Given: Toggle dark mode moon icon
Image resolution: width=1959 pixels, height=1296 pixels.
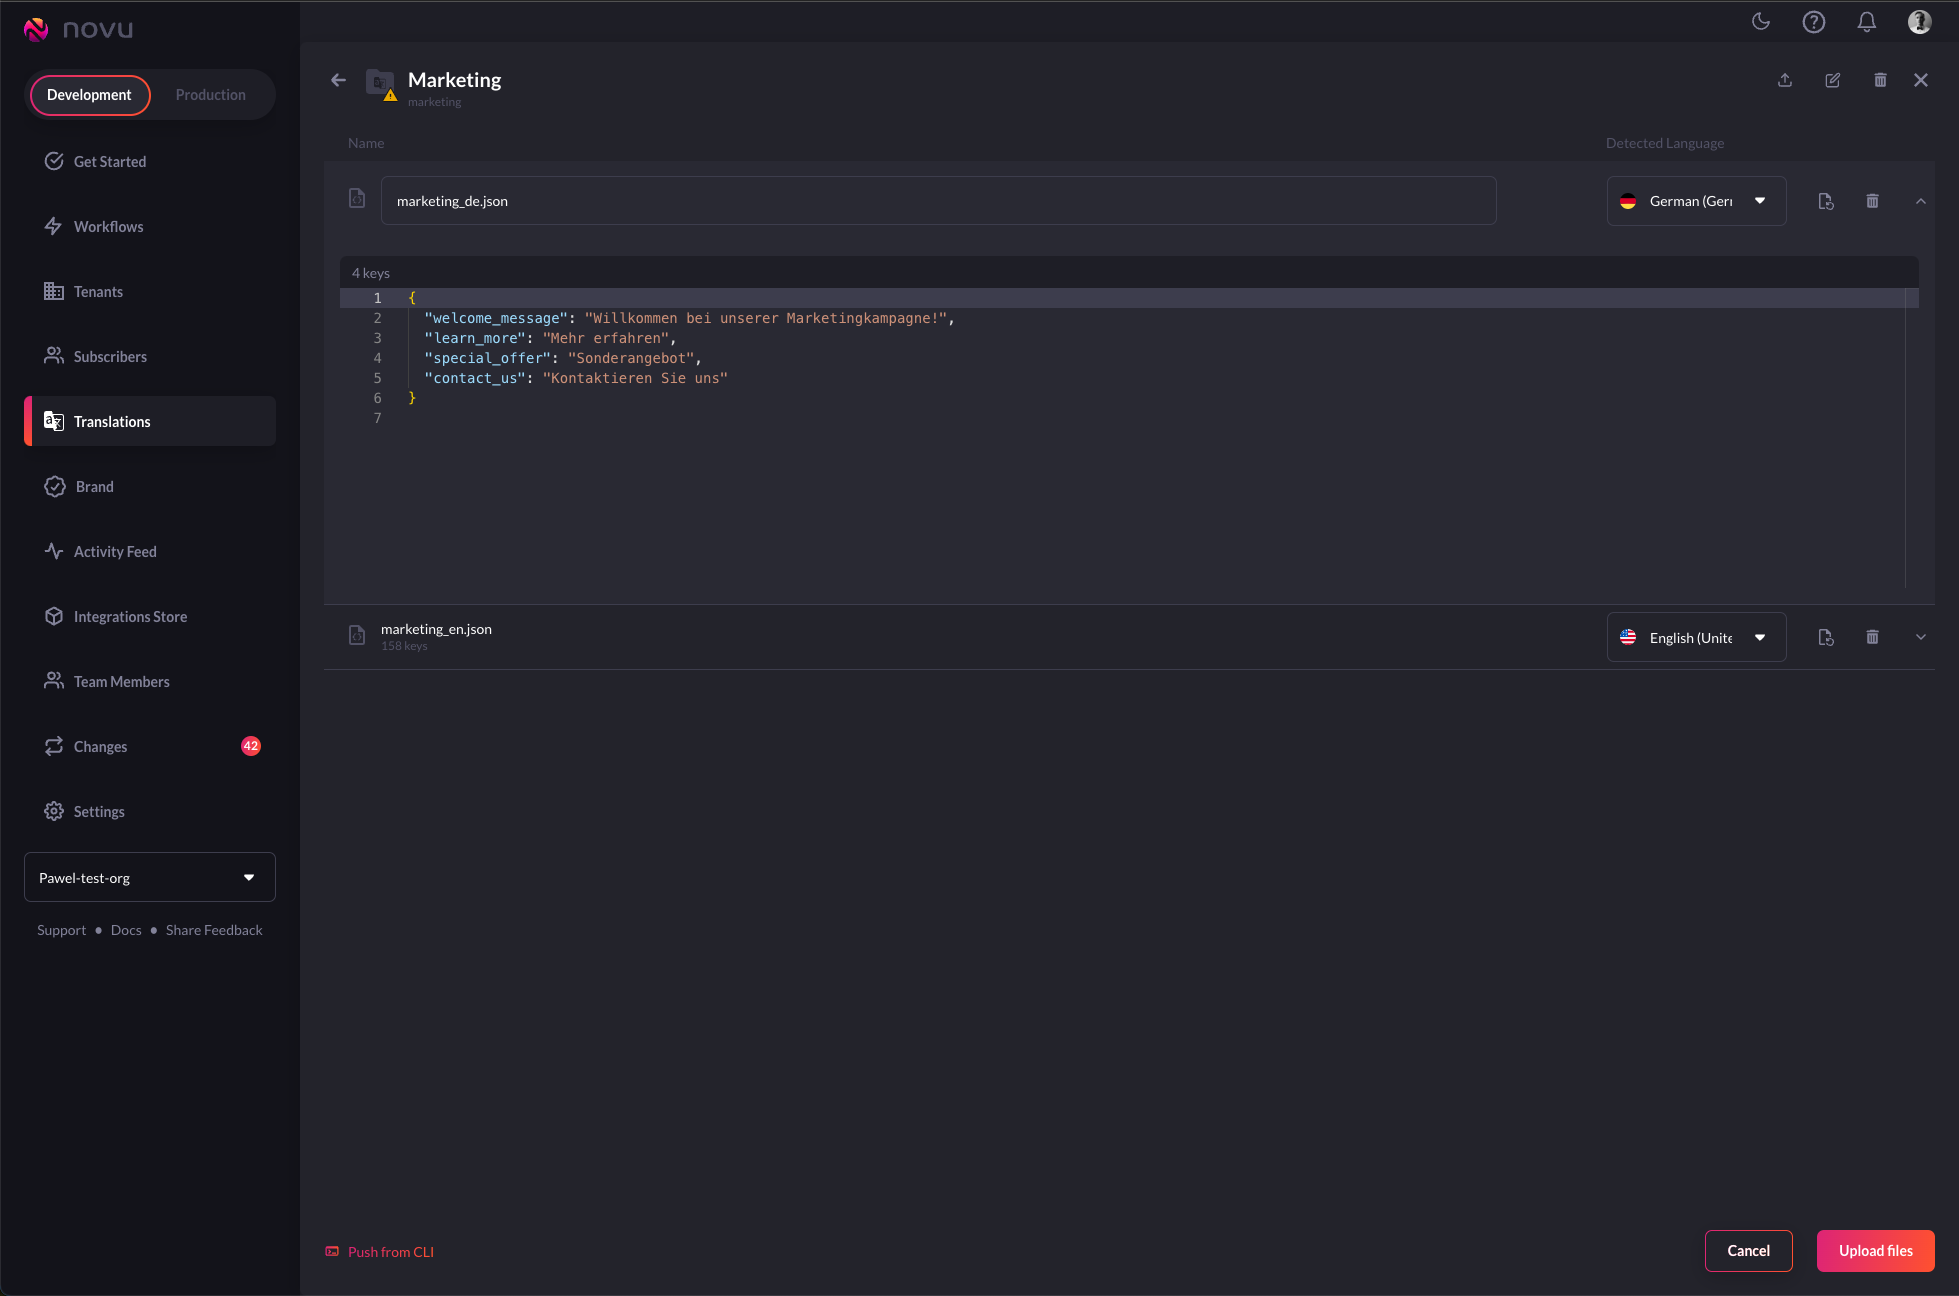Looking at the screenshot, I should pos(1761,22).
